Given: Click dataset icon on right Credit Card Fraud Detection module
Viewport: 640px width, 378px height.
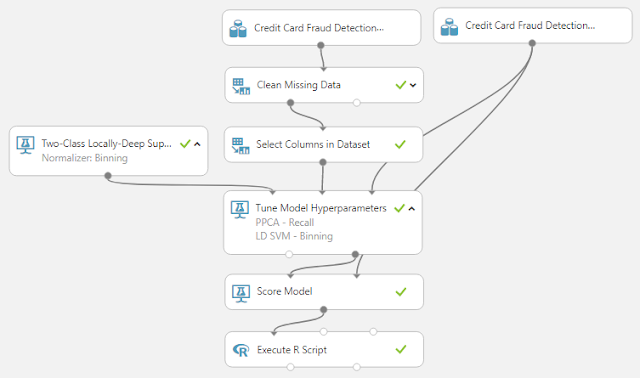Looking at the screenshot, I should (449, 27).
